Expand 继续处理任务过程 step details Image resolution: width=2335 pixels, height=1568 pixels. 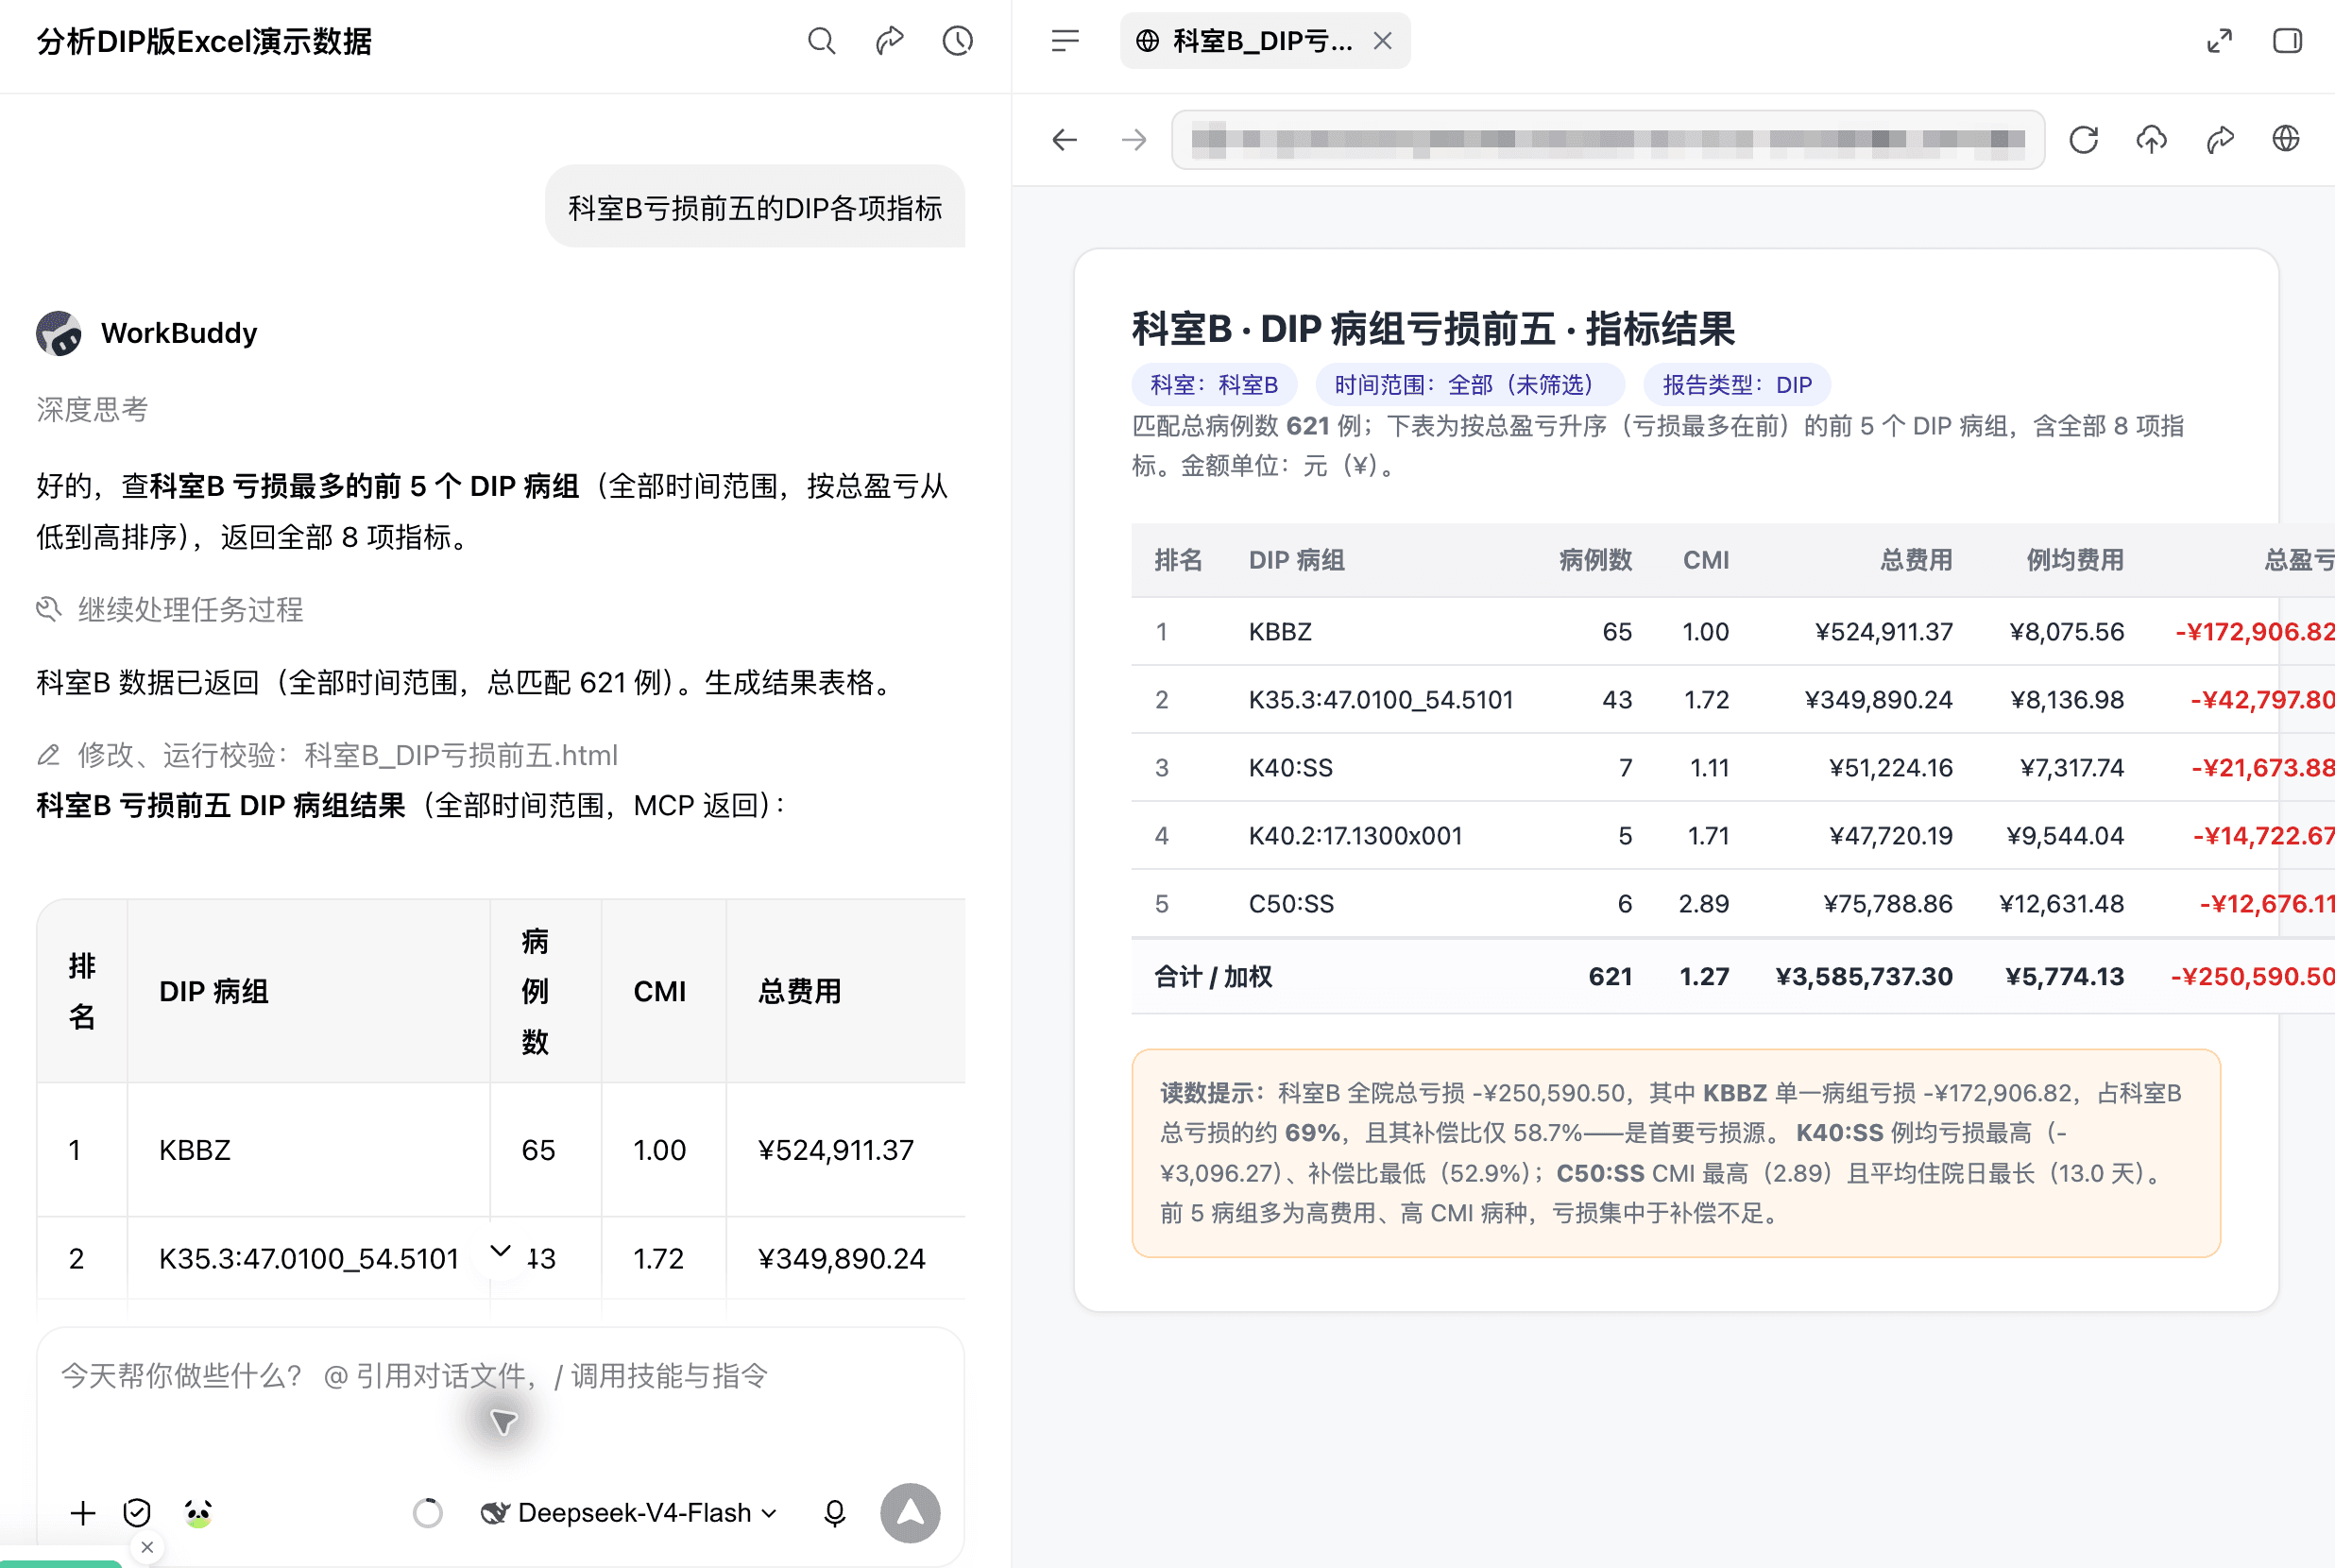(x=170, y=610)
